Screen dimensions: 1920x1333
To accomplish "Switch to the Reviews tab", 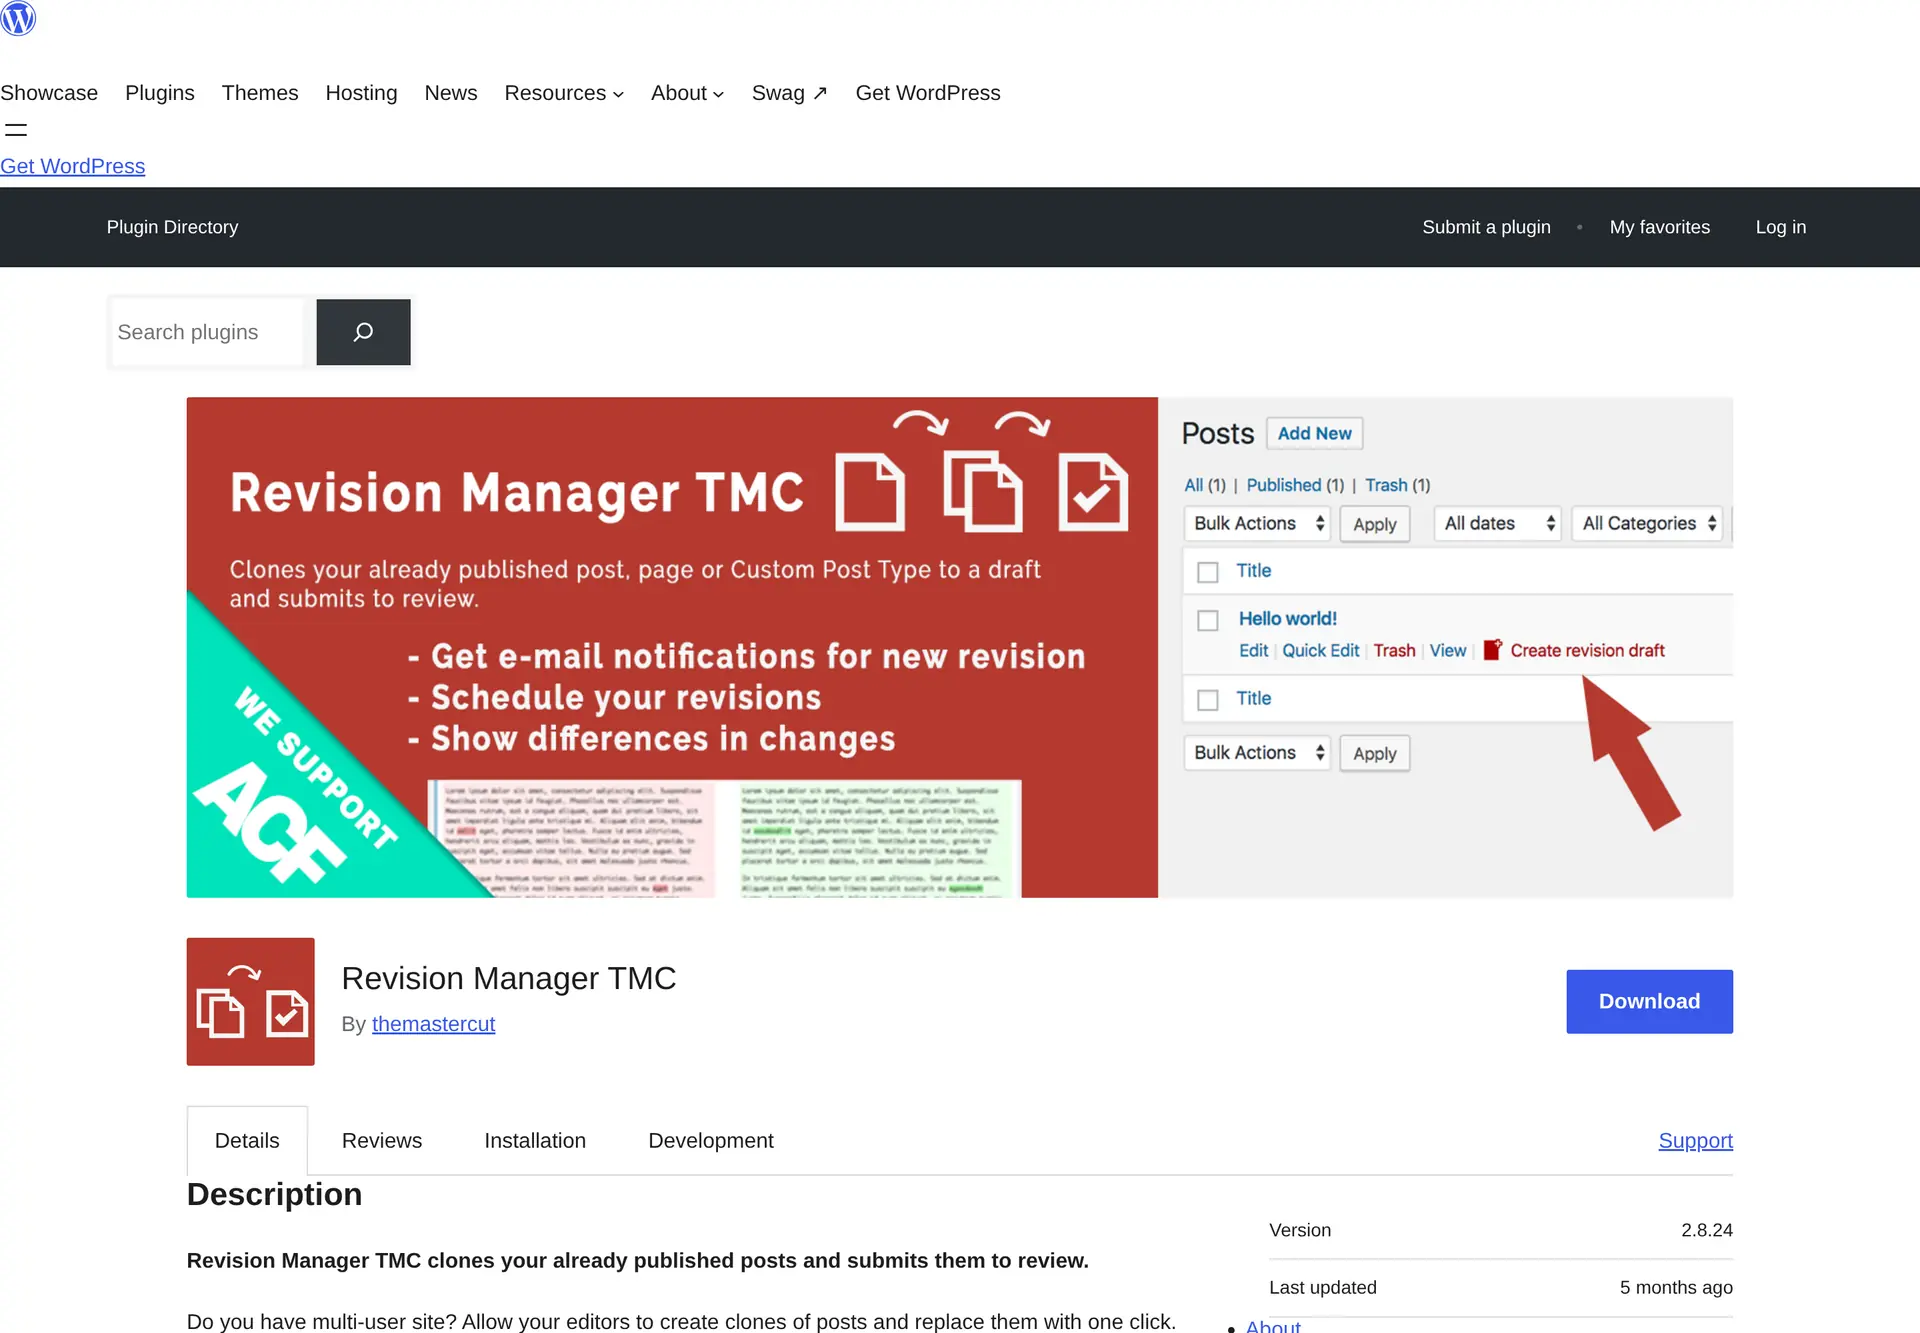I will tap(382, 1141).
